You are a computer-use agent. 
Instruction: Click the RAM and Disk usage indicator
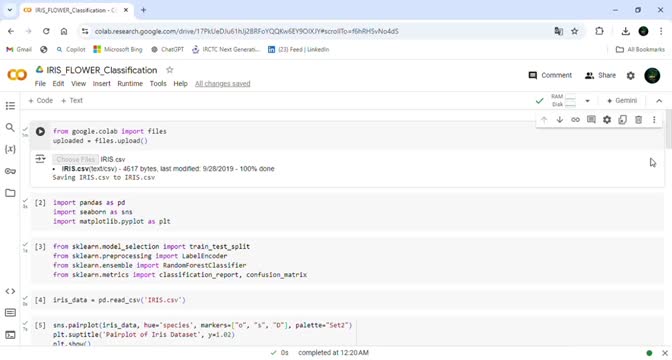pos(564,101)
